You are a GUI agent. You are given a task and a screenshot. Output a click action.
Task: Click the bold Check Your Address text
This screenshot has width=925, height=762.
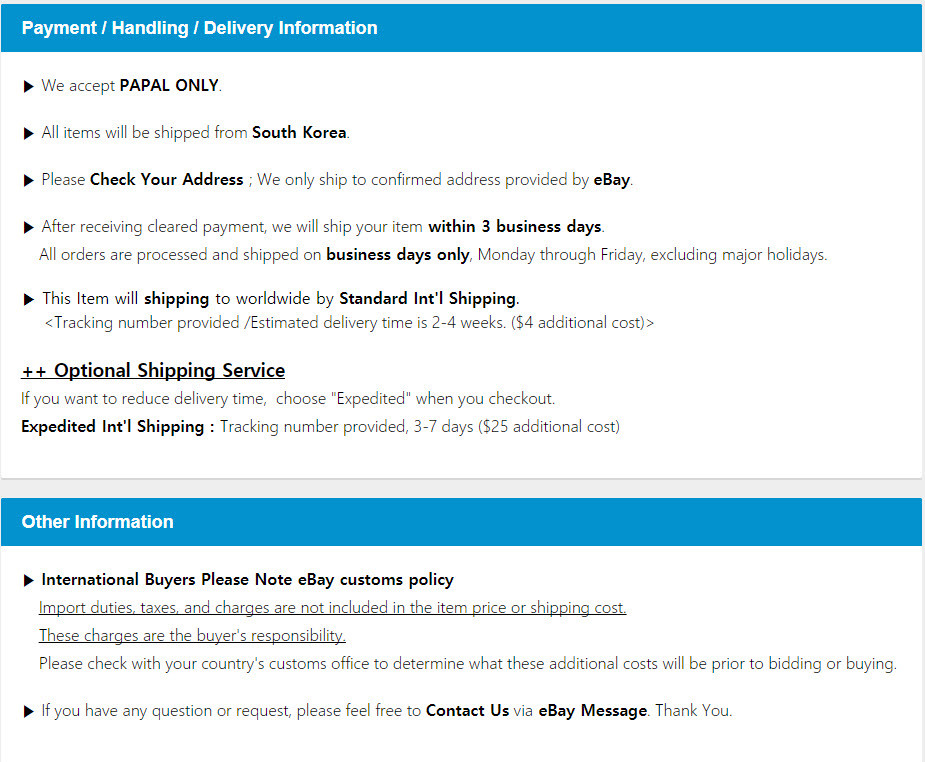pos(166,179)
